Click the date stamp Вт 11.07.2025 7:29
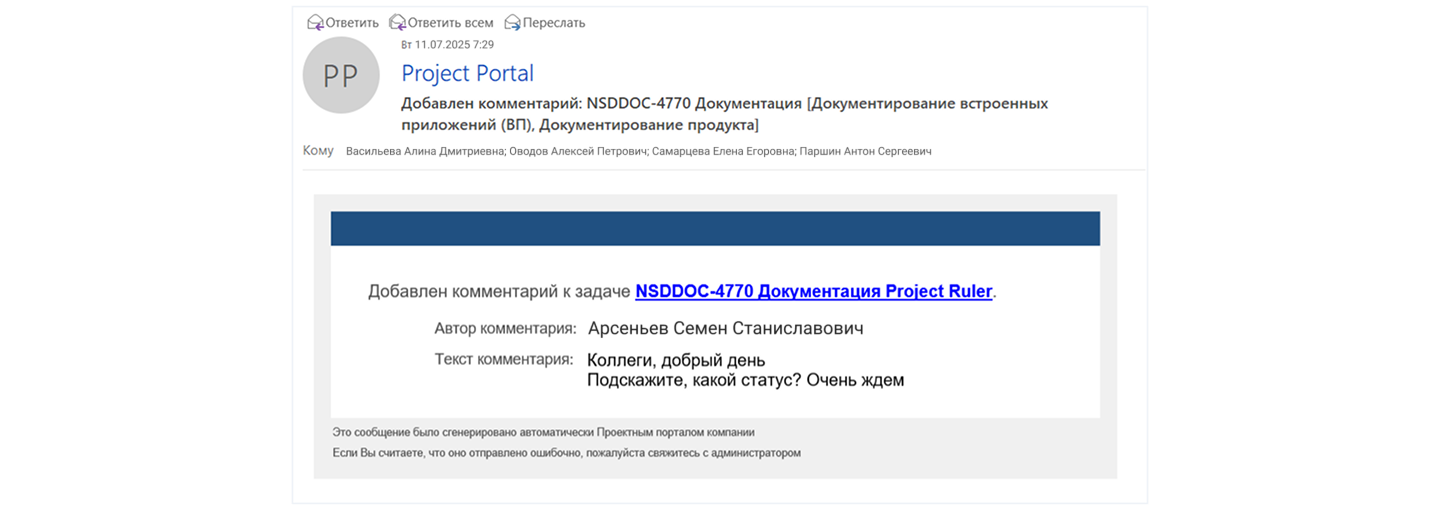 pyautogui.click(x=447, y=45)
